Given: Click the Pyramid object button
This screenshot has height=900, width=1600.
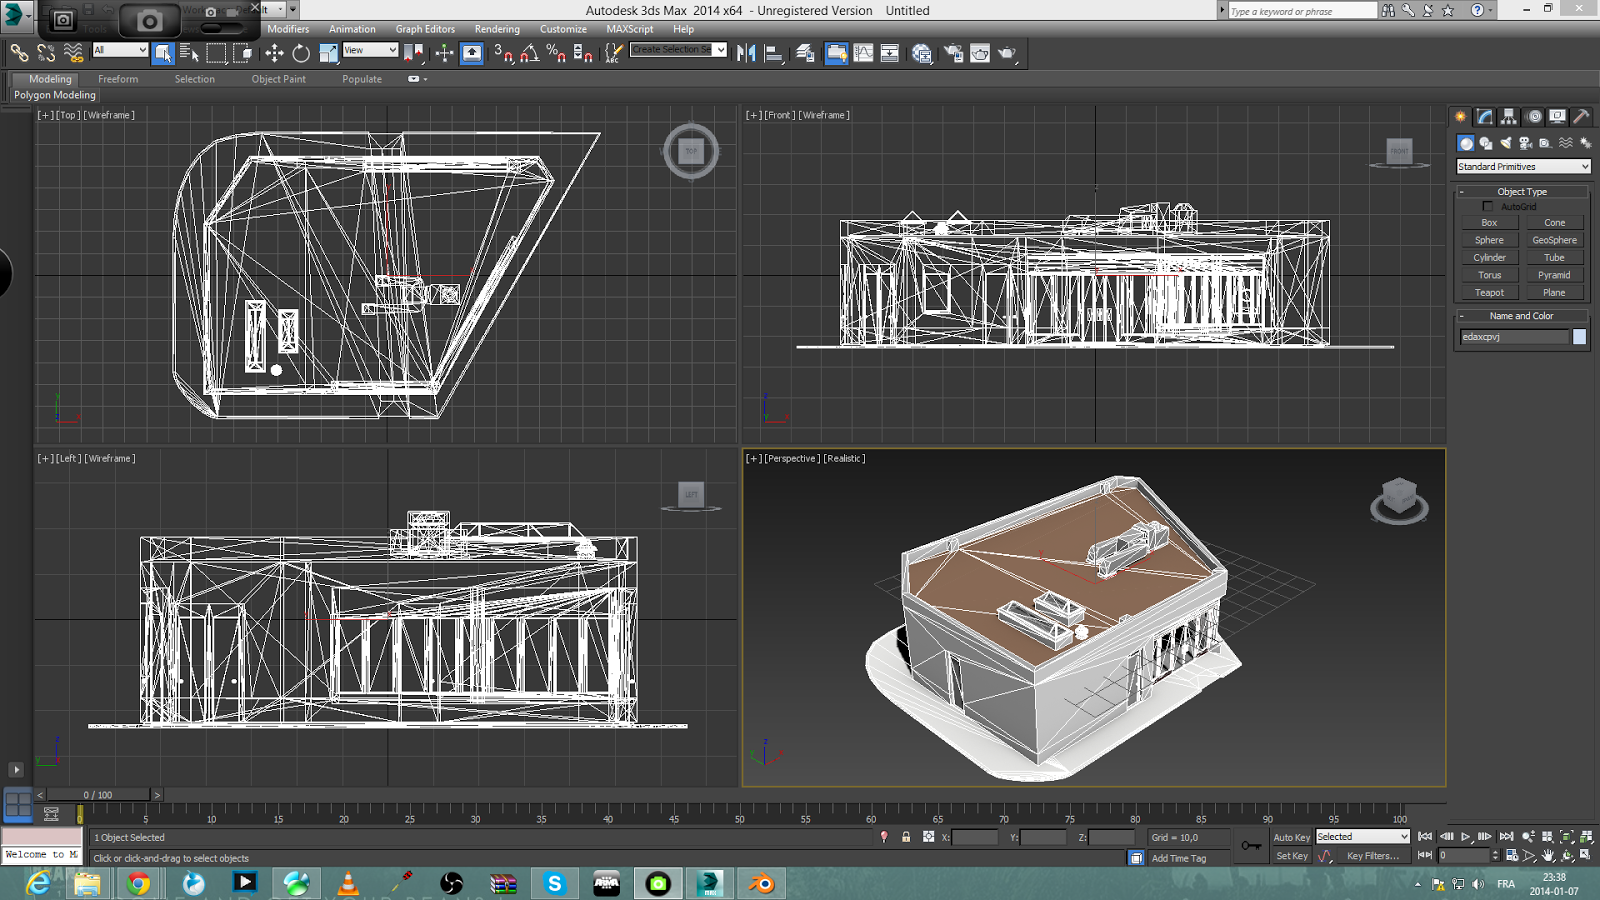Looking at the screenshot, I should click(x=1554, y=275).
